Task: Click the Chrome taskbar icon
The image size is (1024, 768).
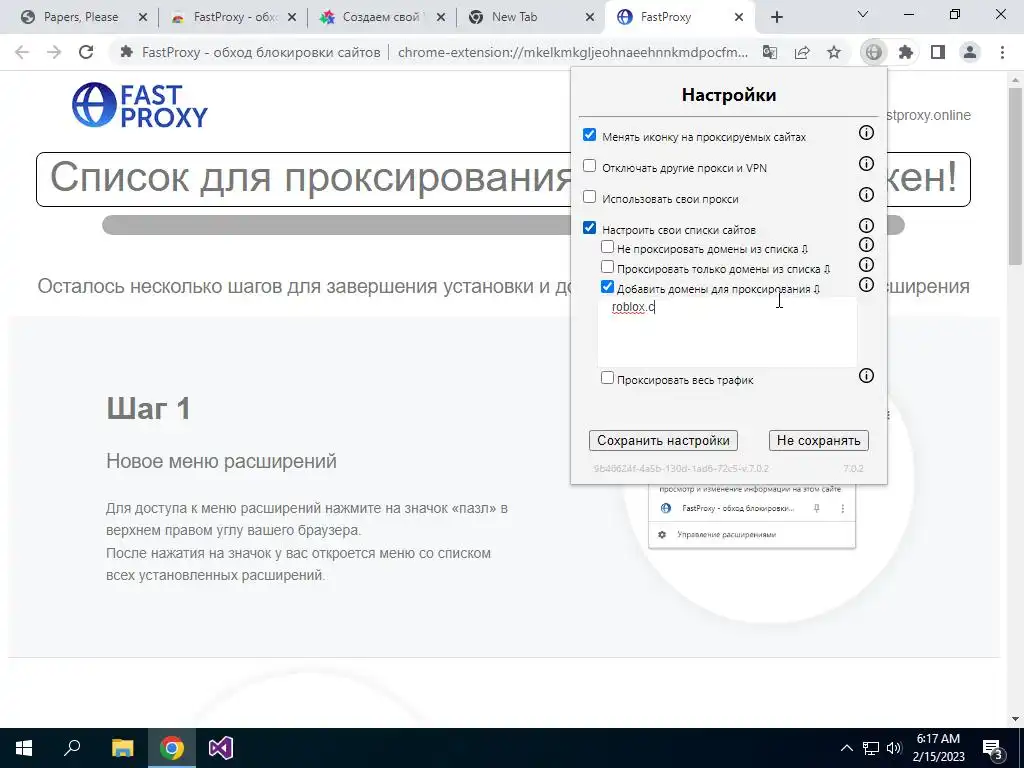Action: click(172, 748)
